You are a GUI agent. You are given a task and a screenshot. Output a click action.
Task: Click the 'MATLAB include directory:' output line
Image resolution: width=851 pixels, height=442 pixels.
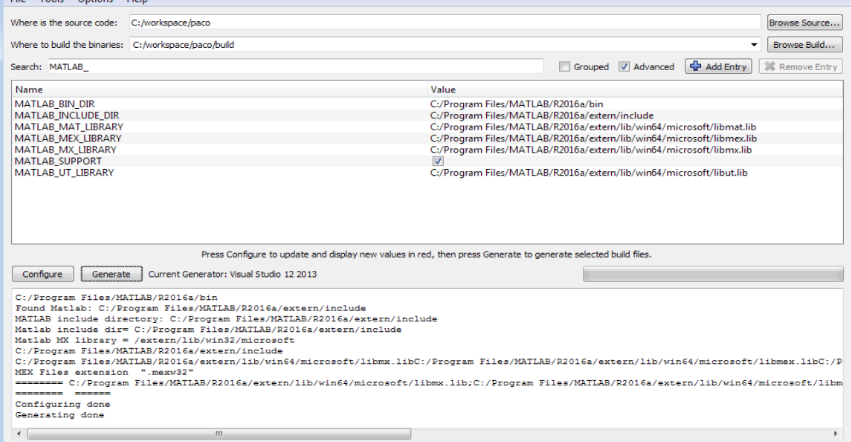click(226, 319)
